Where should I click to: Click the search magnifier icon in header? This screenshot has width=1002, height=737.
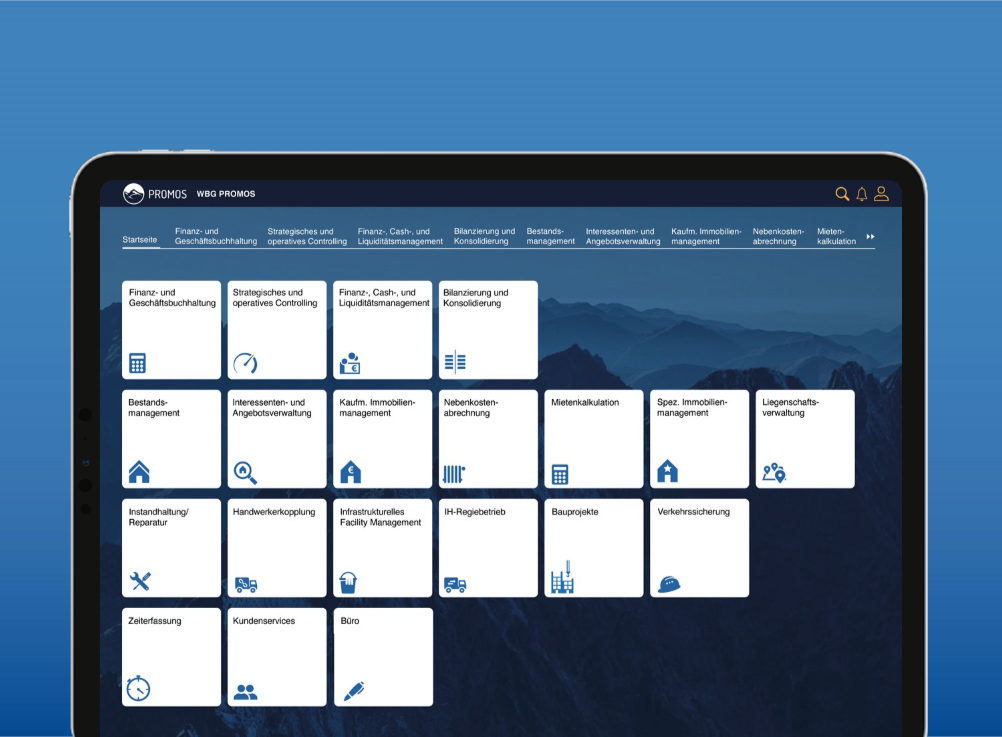842,194
